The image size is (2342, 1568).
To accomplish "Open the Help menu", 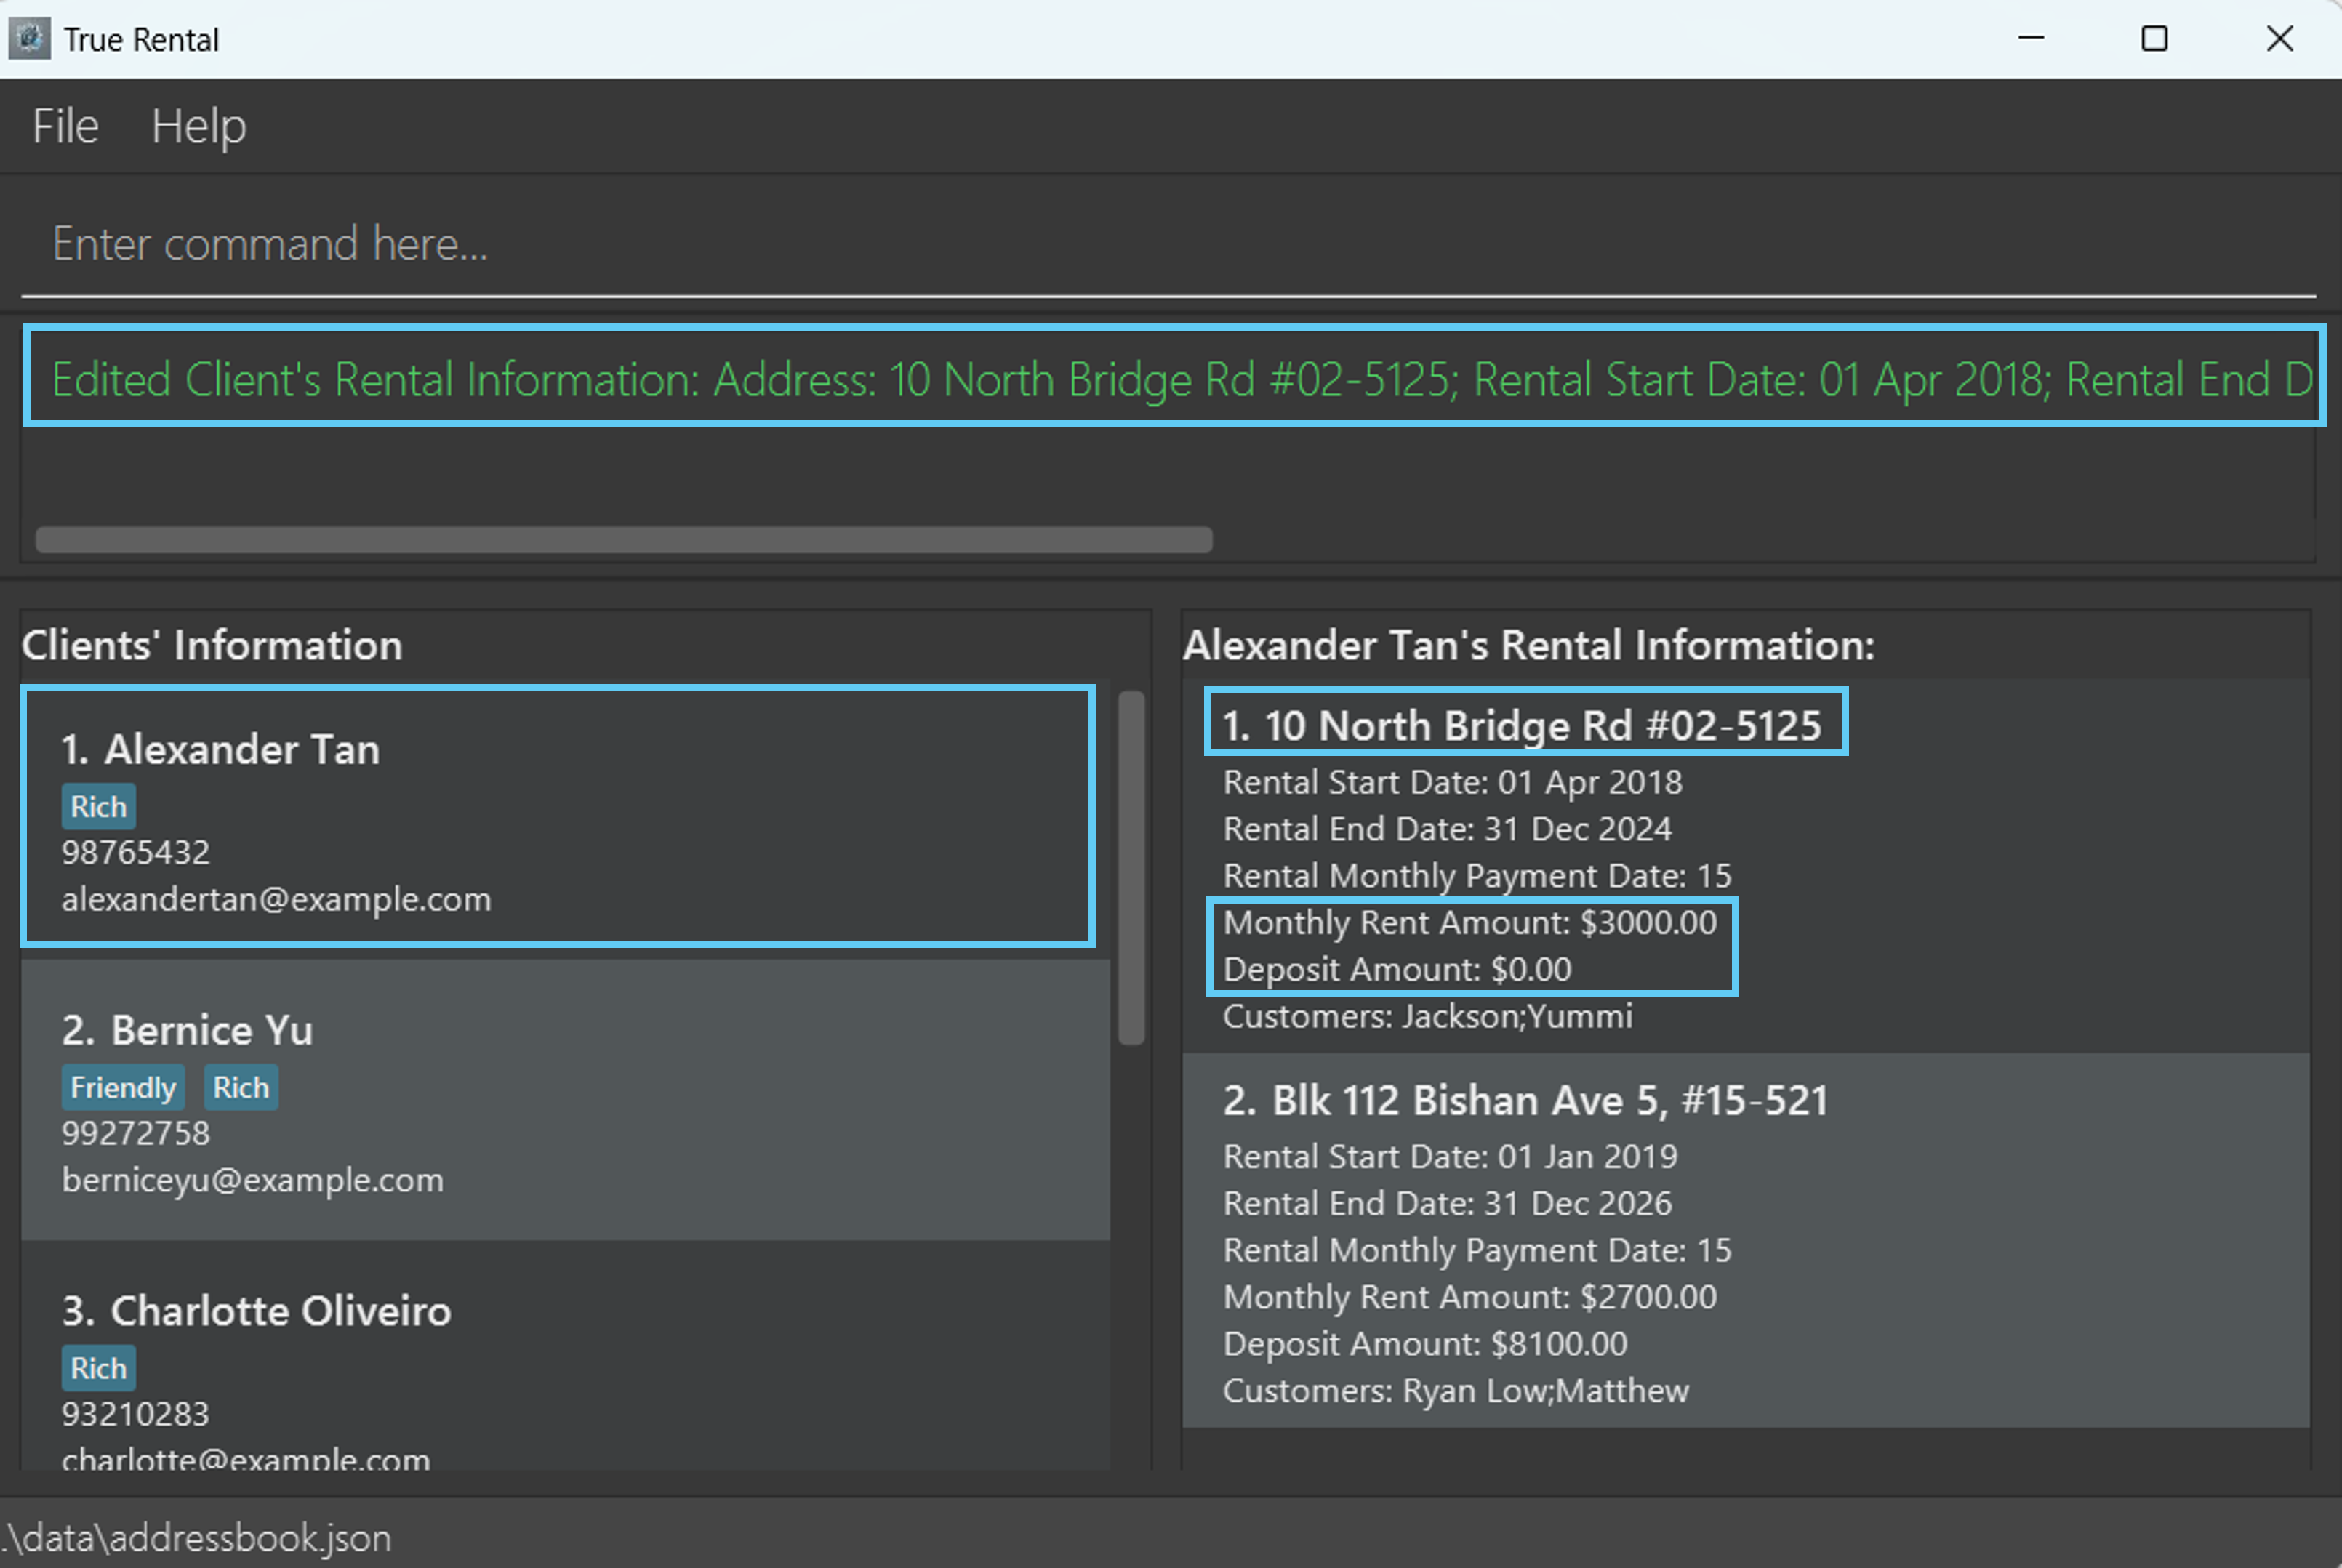I will tap(198, 127).
